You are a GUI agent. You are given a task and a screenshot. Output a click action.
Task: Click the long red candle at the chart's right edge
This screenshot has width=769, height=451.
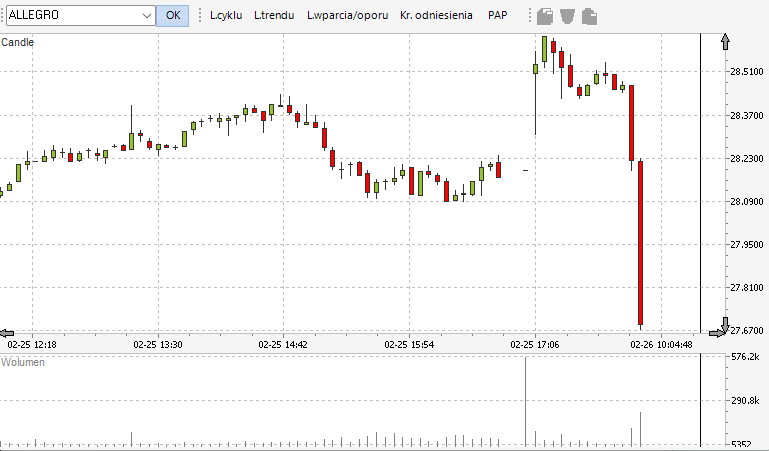pos(641,243)
